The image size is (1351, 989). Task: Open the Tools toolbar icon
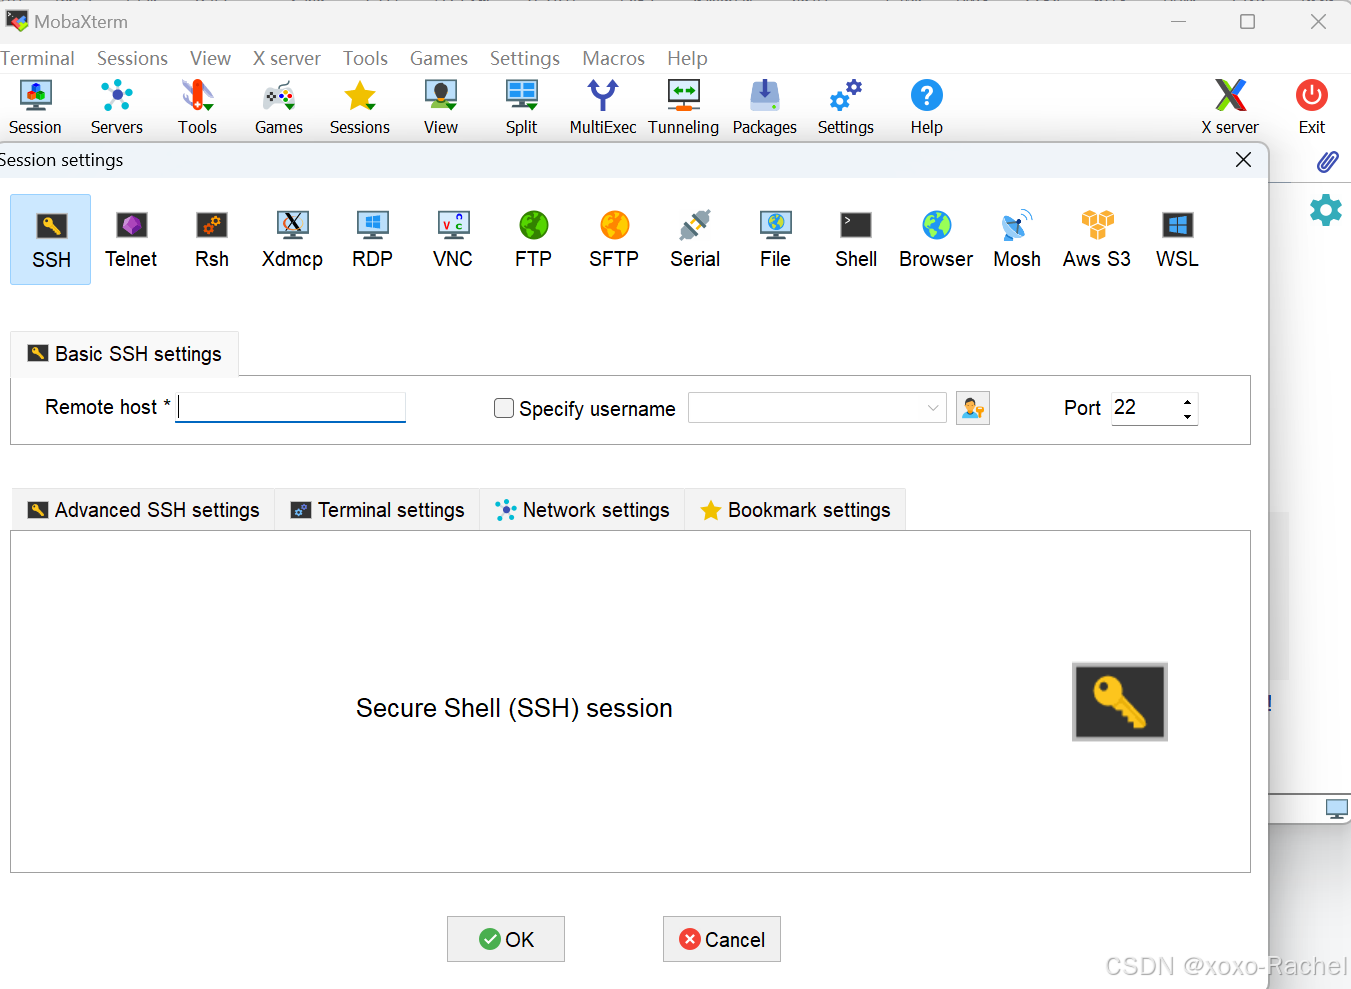pyautogui.click(x=198, y=107)
